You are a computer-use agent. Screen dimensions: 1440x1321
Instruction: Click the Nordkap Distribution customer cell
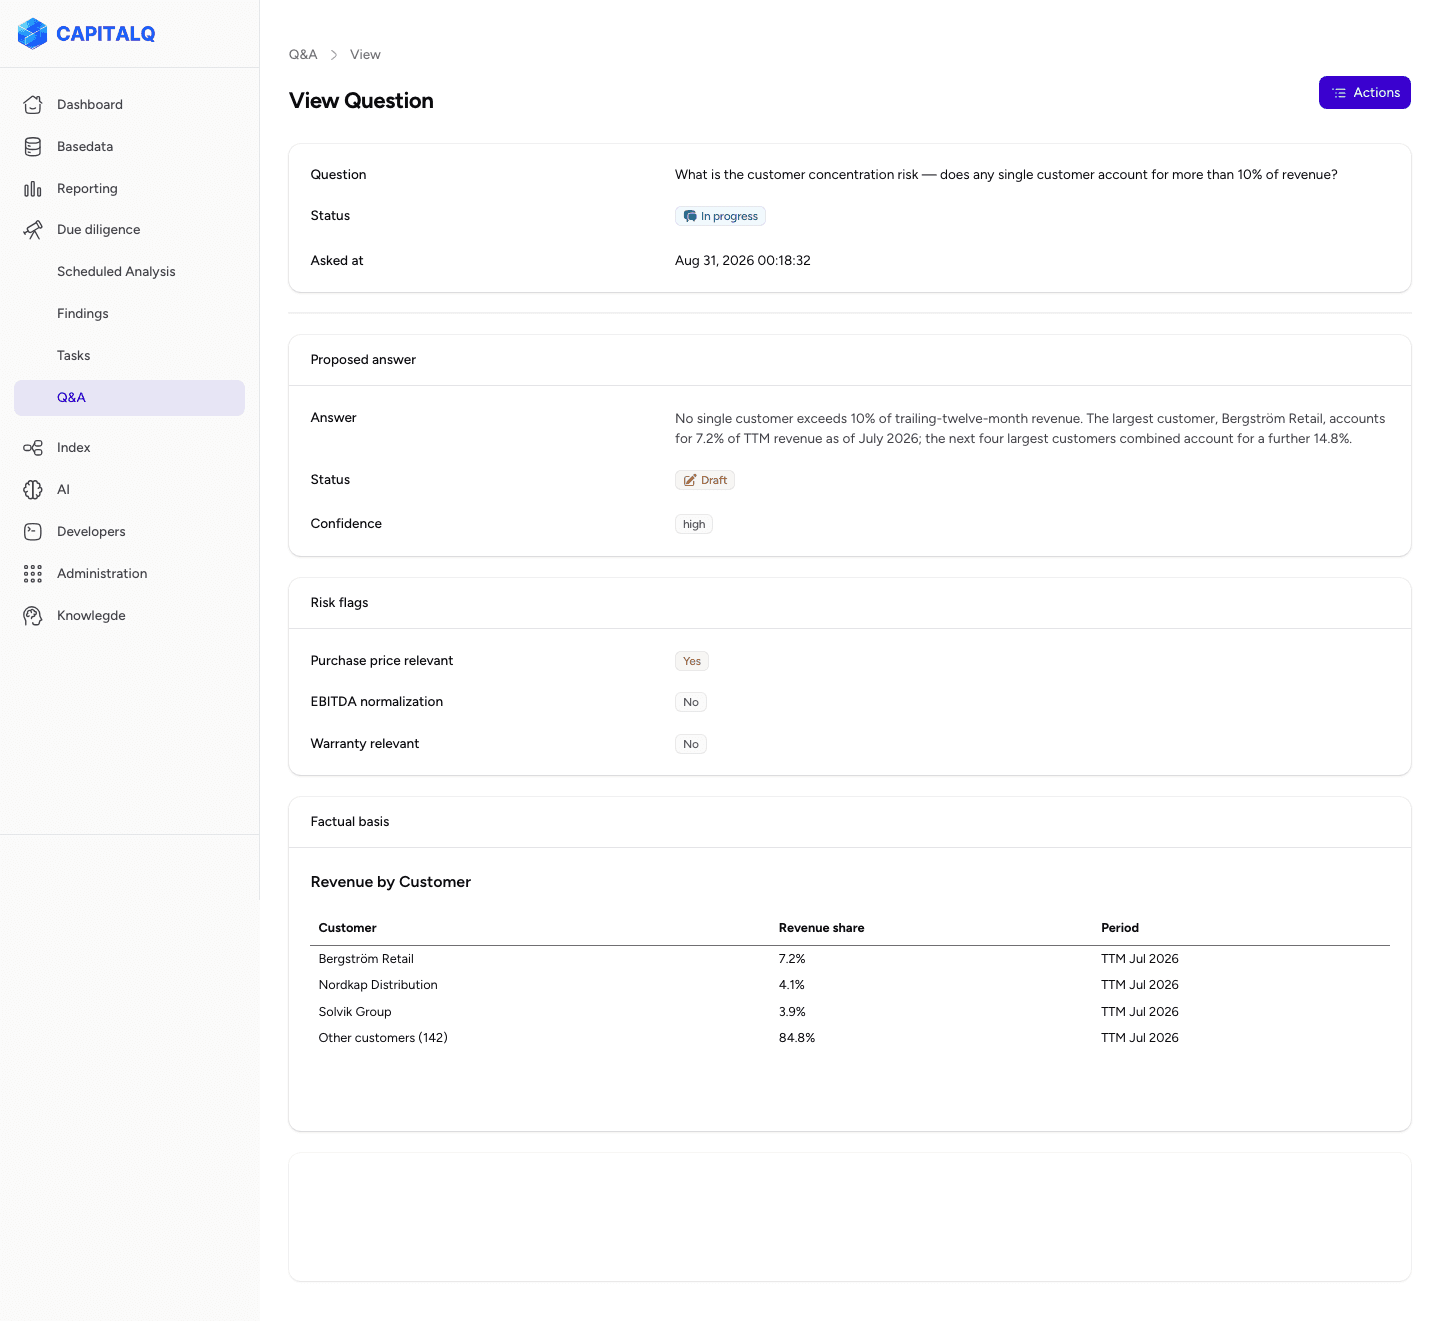click(378, 985)
